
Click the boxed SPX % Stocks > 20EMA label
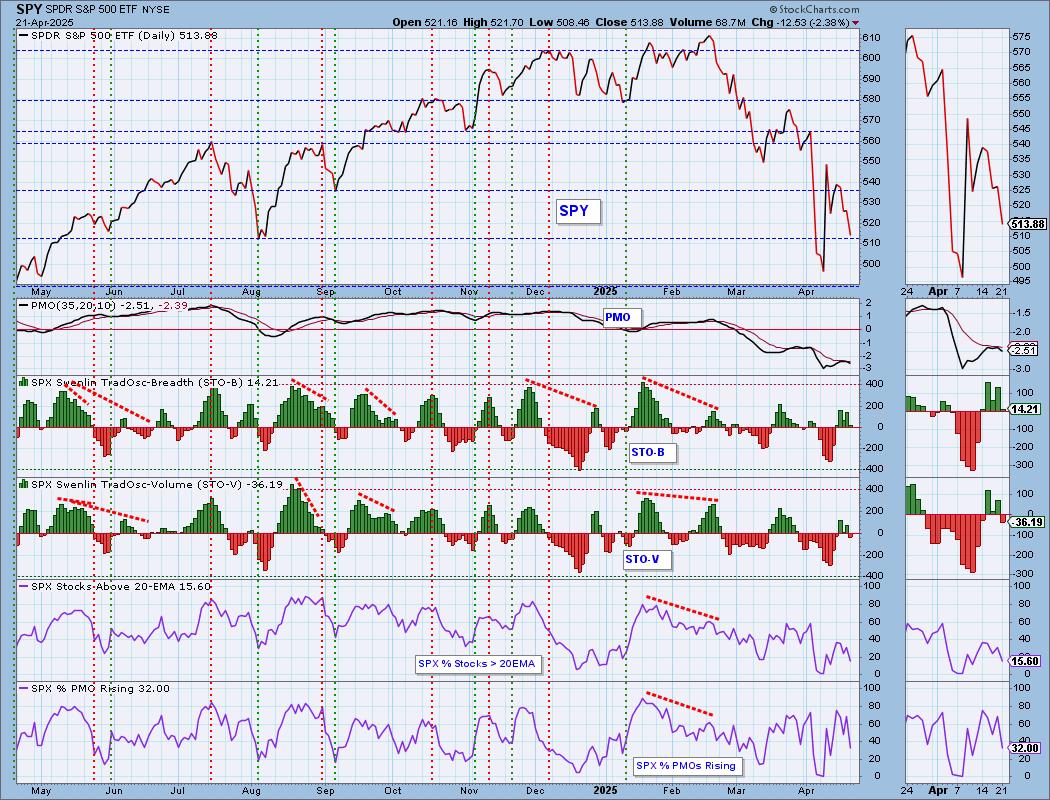coord(477,663)
